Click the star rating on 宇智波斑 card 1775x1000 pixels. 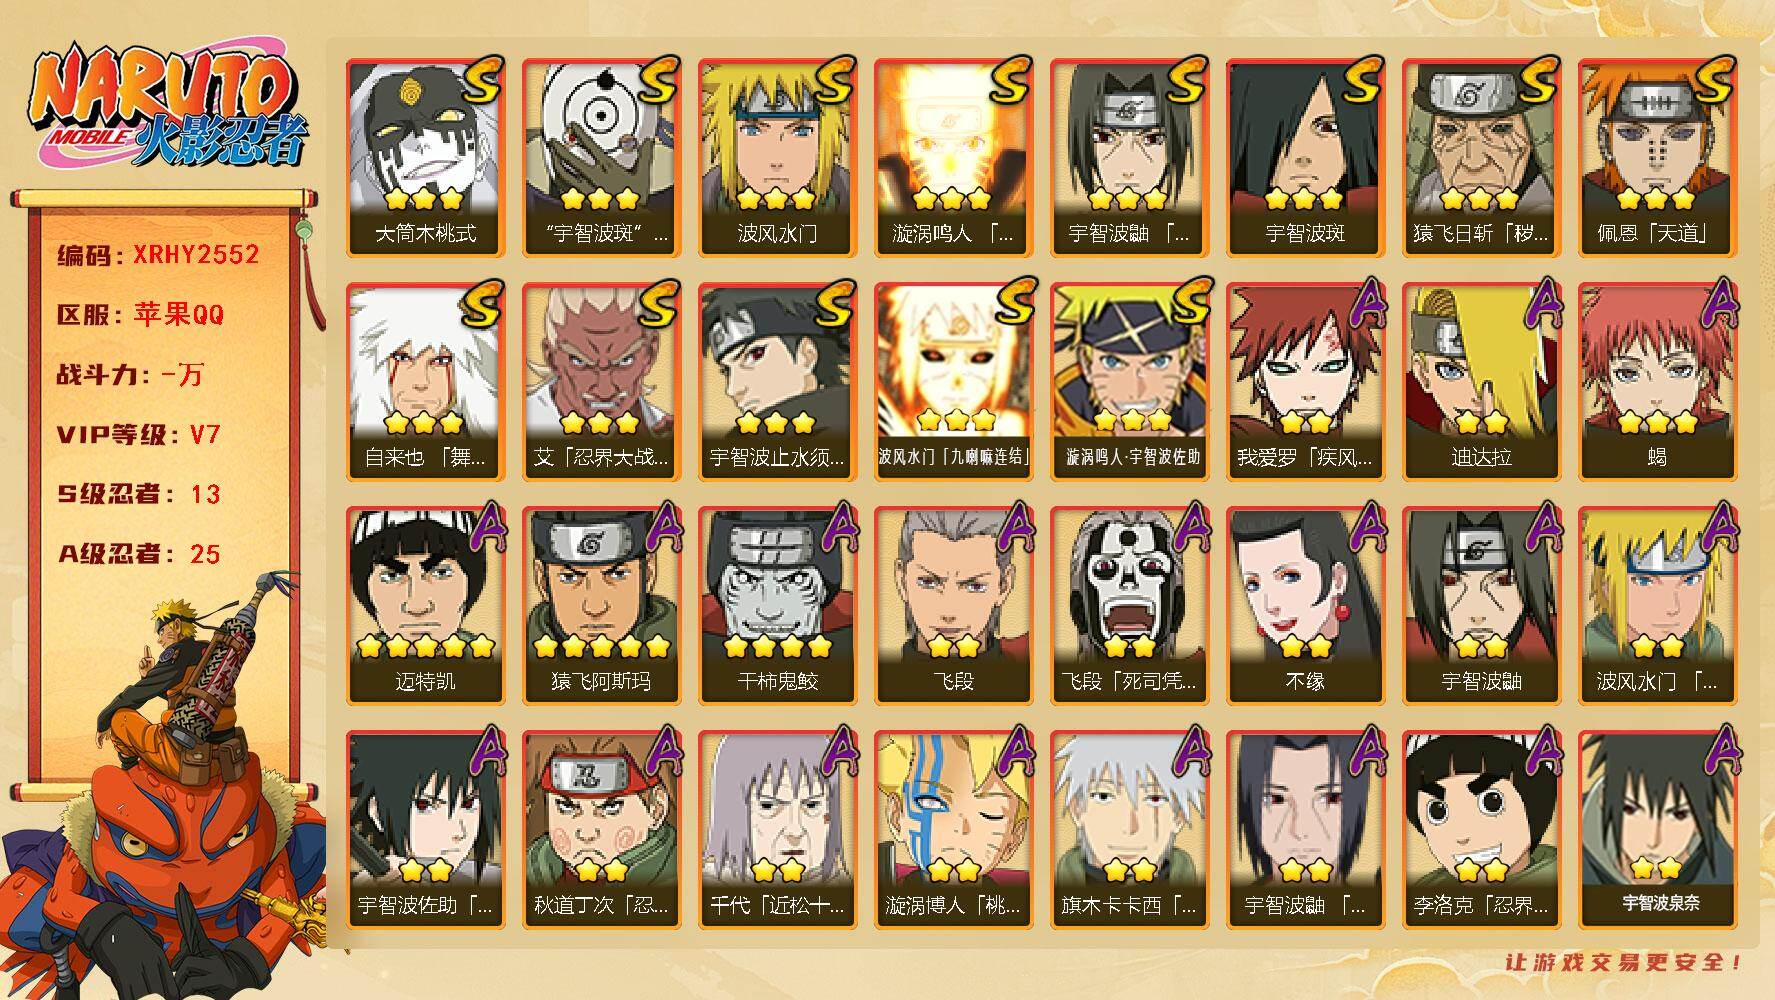coord(1304,198)
